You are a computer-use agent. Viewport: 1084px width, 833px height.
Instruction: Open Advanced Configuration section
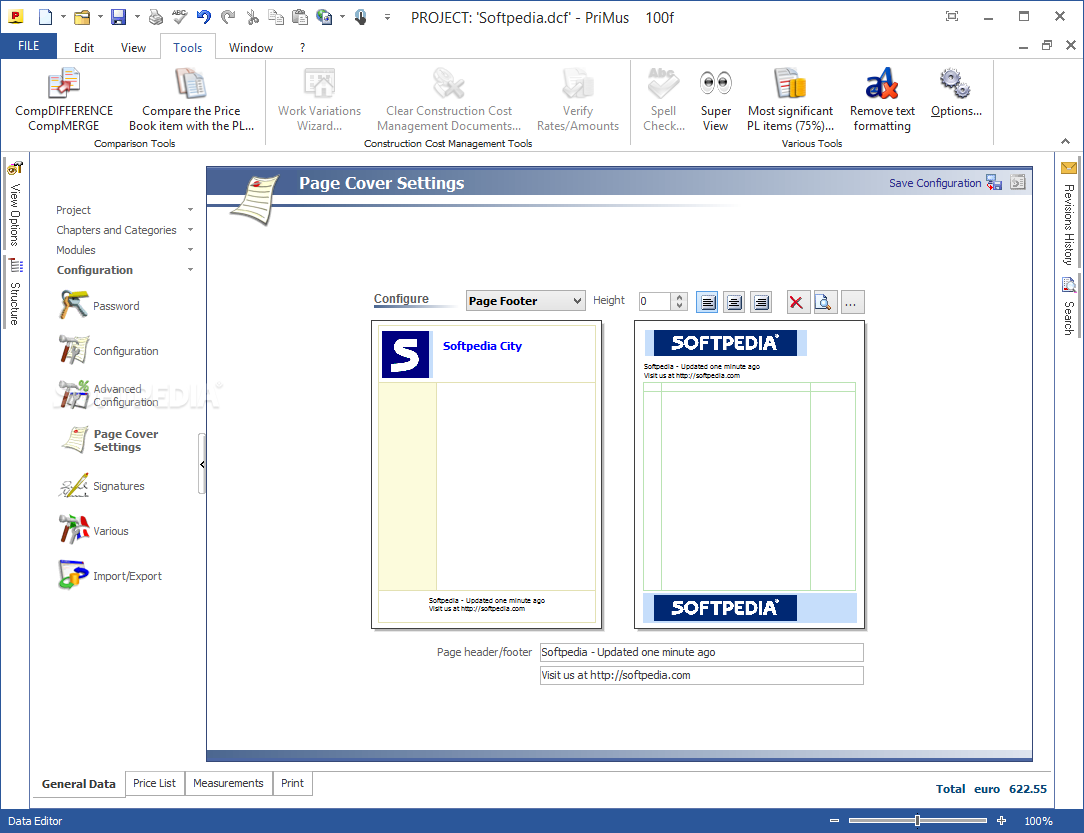[x=109, y=395]
